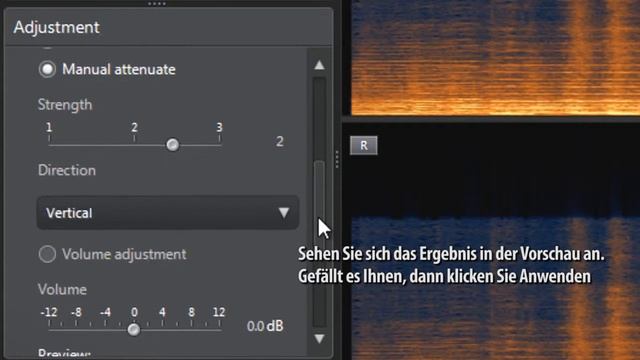Image resolution: width=640 pixels, height=360 pixels.
Task: Select the Manual attenuate radio button
Action: [x=47, y=69]
